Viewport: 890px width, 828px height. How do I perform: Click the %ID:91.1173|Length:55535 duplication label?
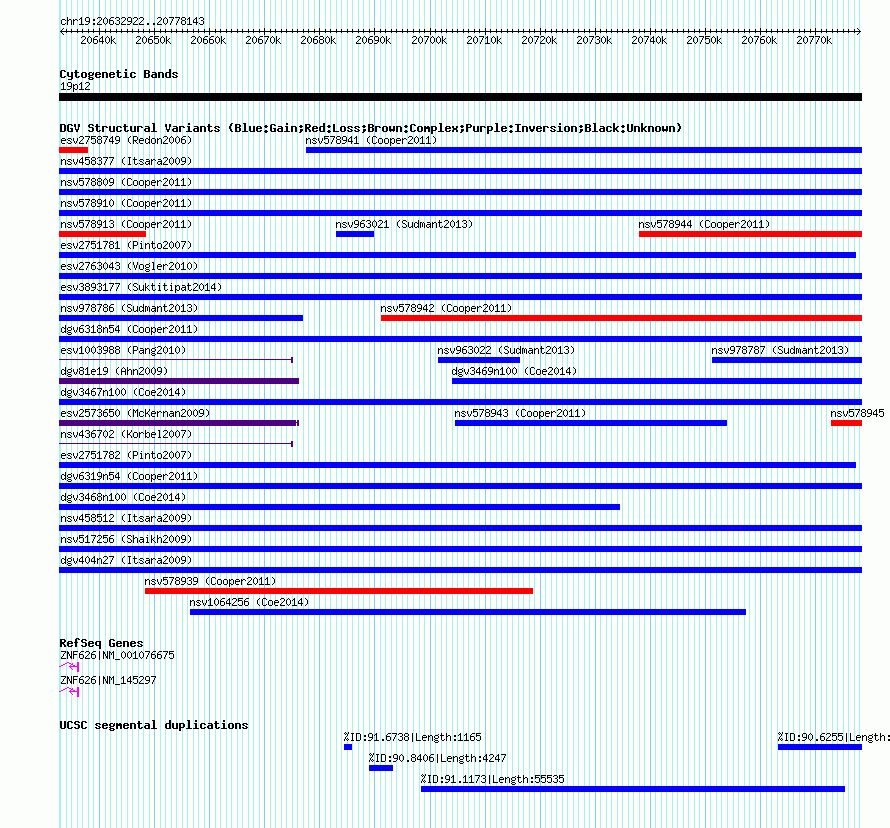(493, 779)
